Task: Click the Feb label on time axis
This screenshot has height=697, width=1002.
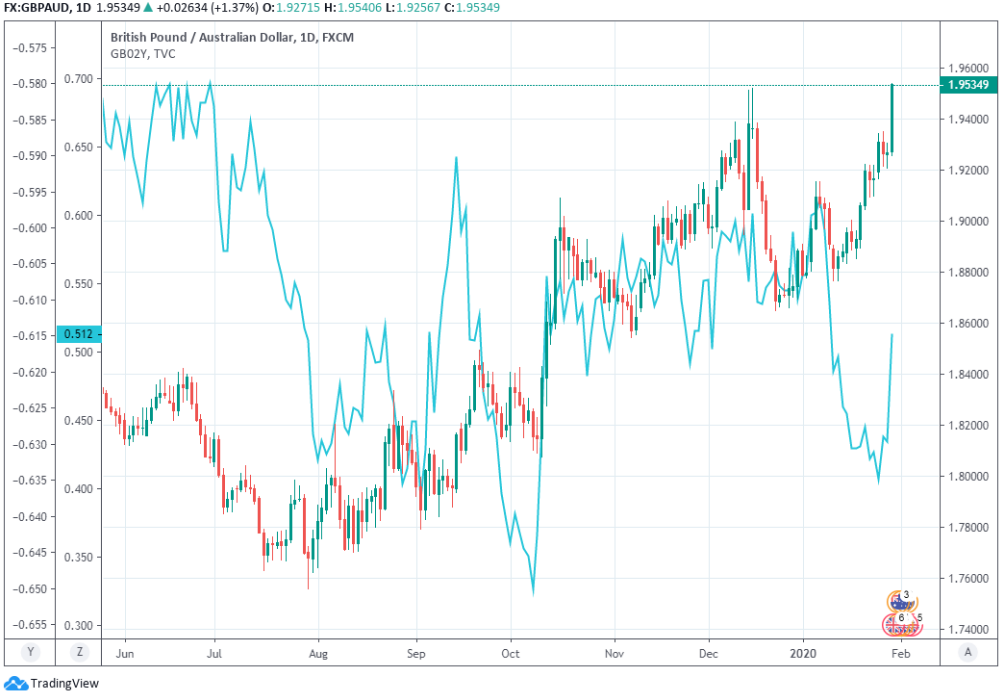Action: pos(900,654)
